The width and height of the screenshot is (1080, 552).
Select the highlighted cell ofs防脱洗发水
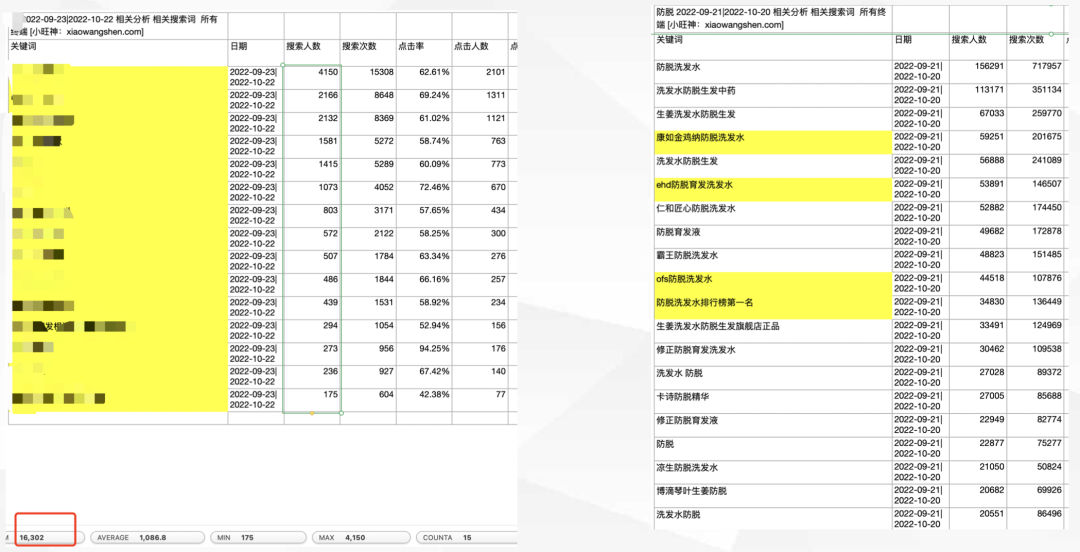(x=773, y=284)
